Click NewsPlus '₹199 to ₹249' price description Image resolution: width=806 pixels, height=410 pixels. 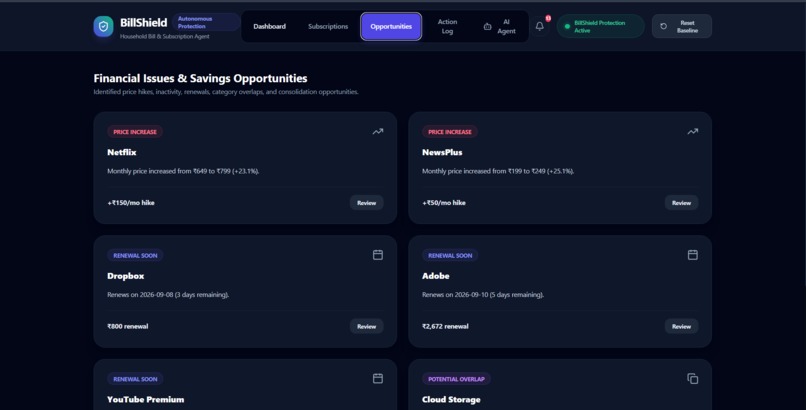[x=498, y=171]
